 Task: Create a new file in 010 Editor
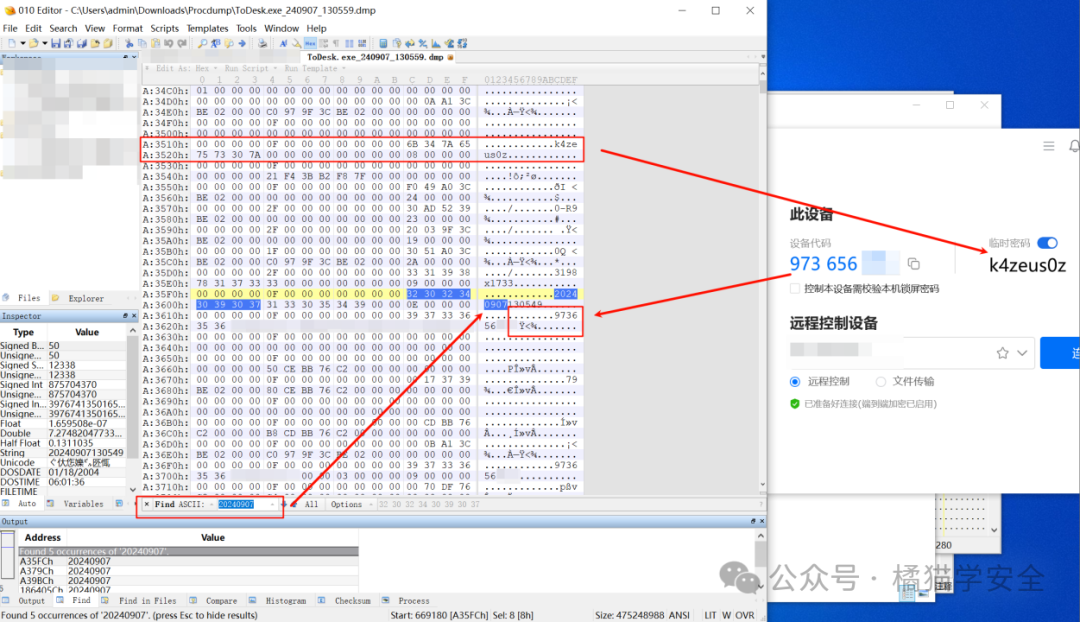pyautogui.click(x=12, y=43)
